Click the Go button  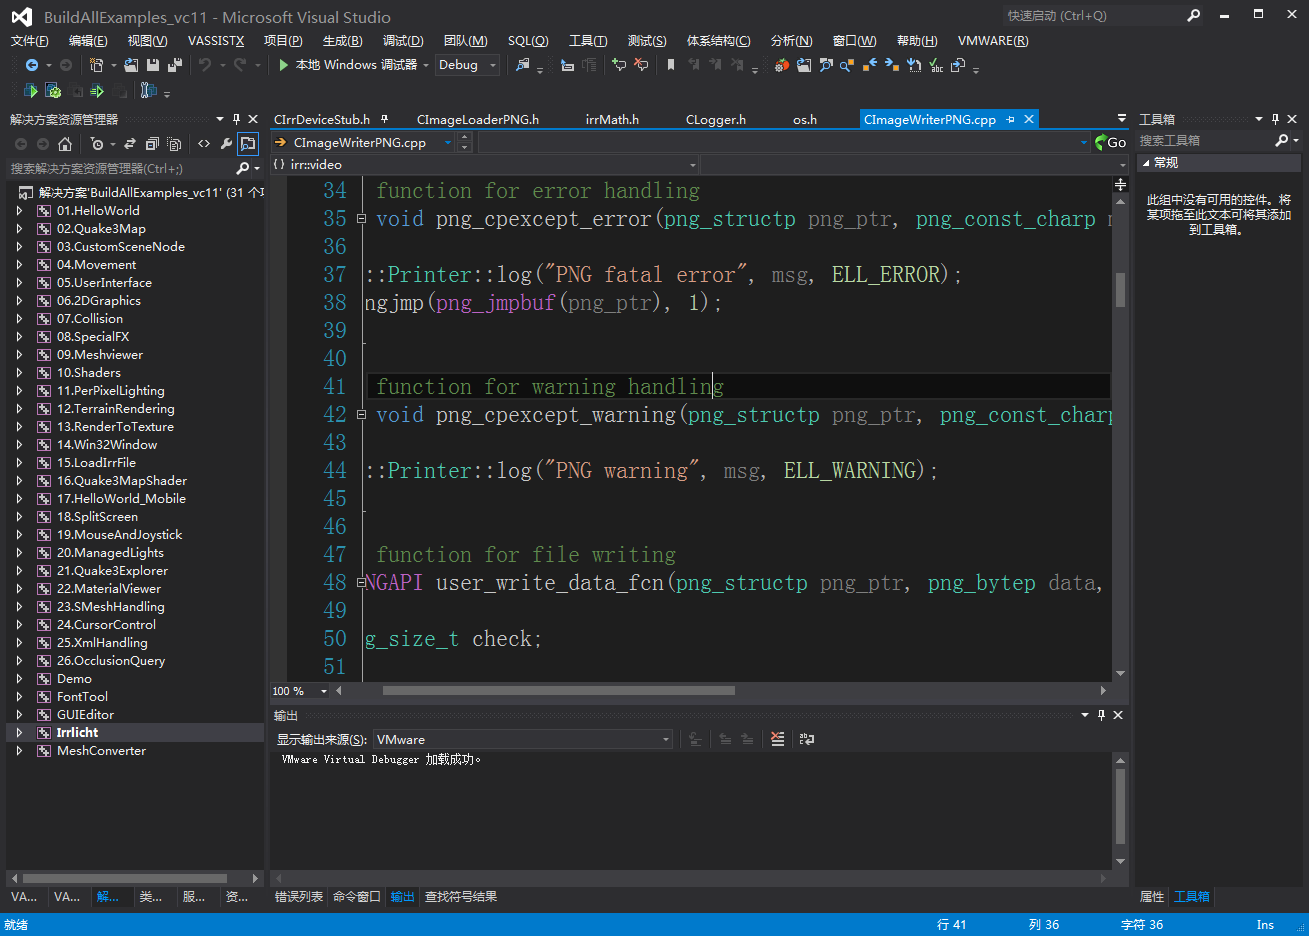click(x=1110, y=142)
